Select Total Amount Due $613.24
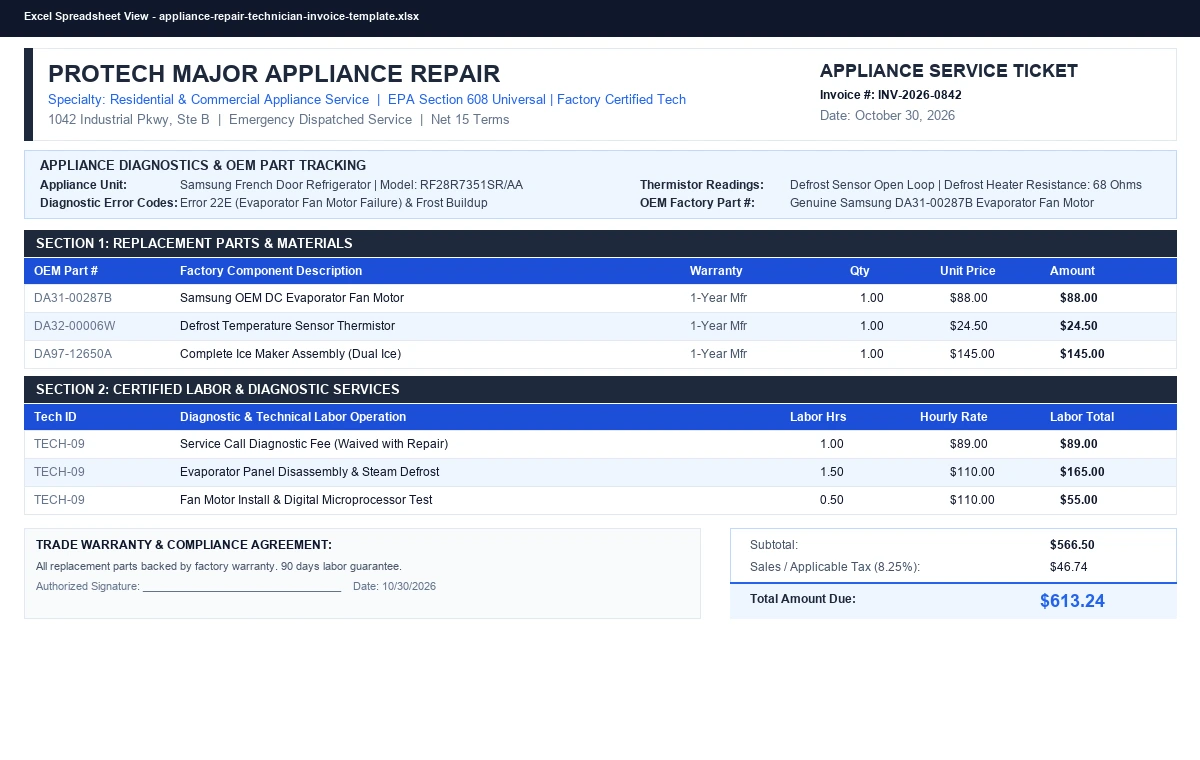 tap(1072, 601)
